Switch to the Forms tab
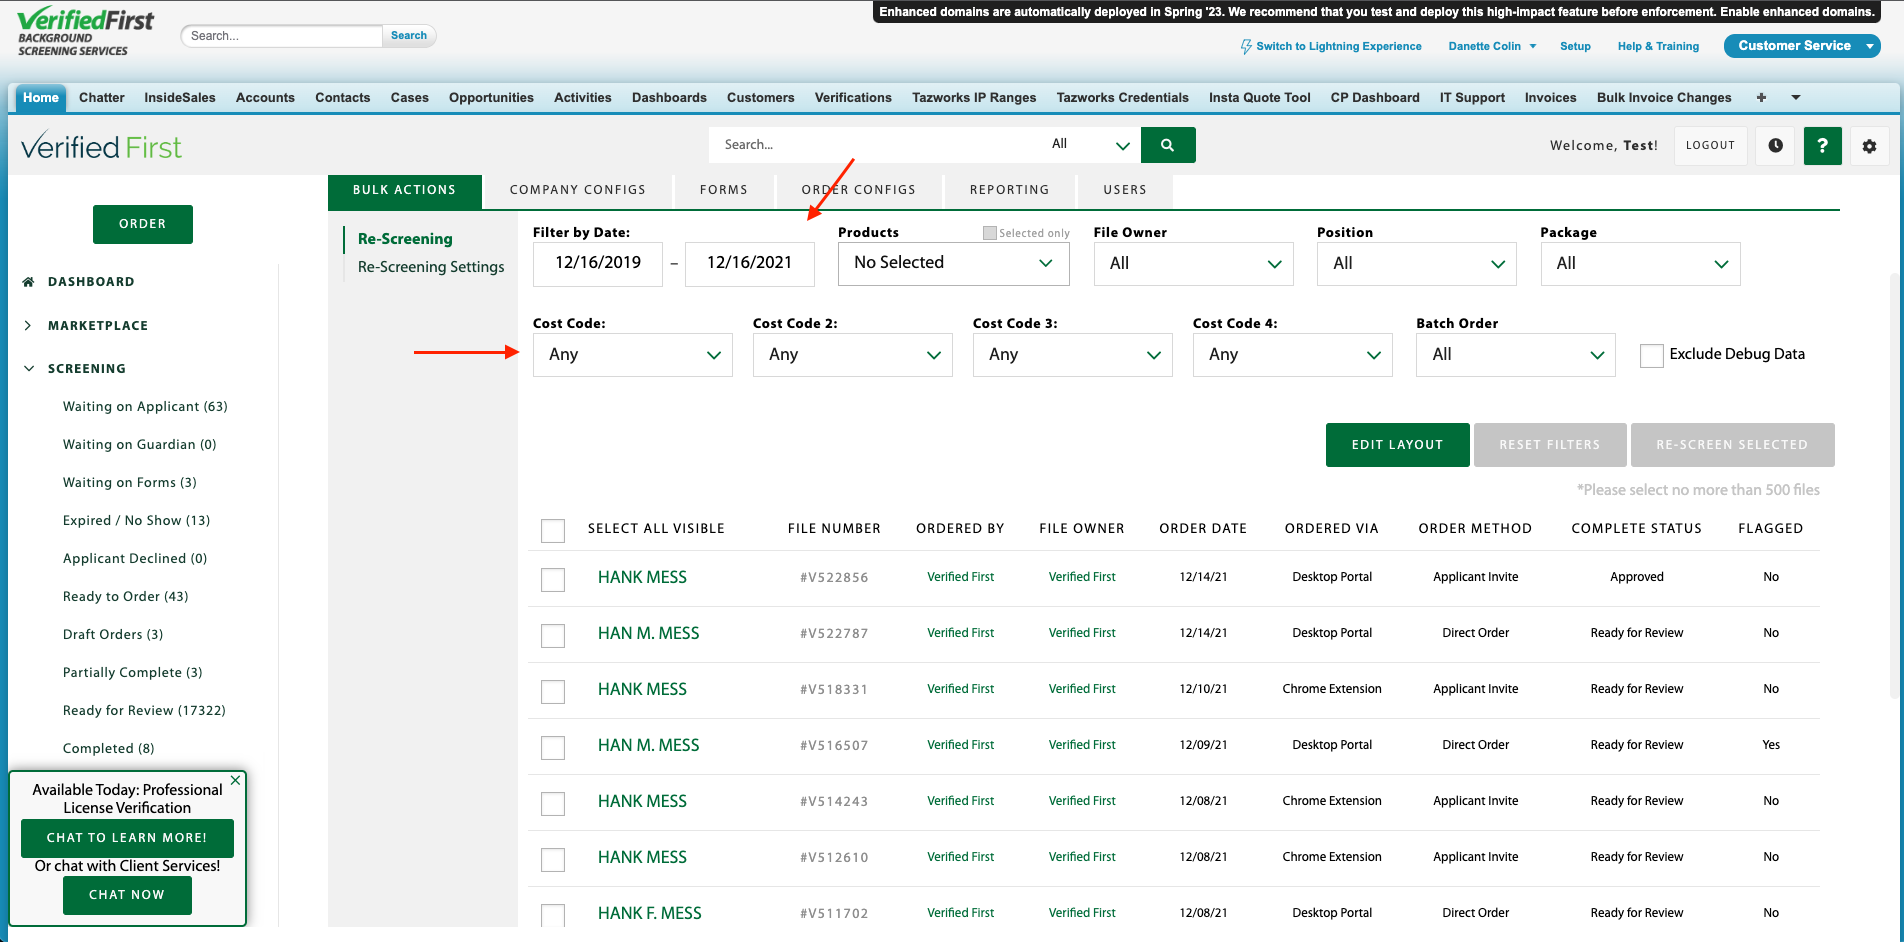This screenshot has width=1904, height=942. point(724,190)
